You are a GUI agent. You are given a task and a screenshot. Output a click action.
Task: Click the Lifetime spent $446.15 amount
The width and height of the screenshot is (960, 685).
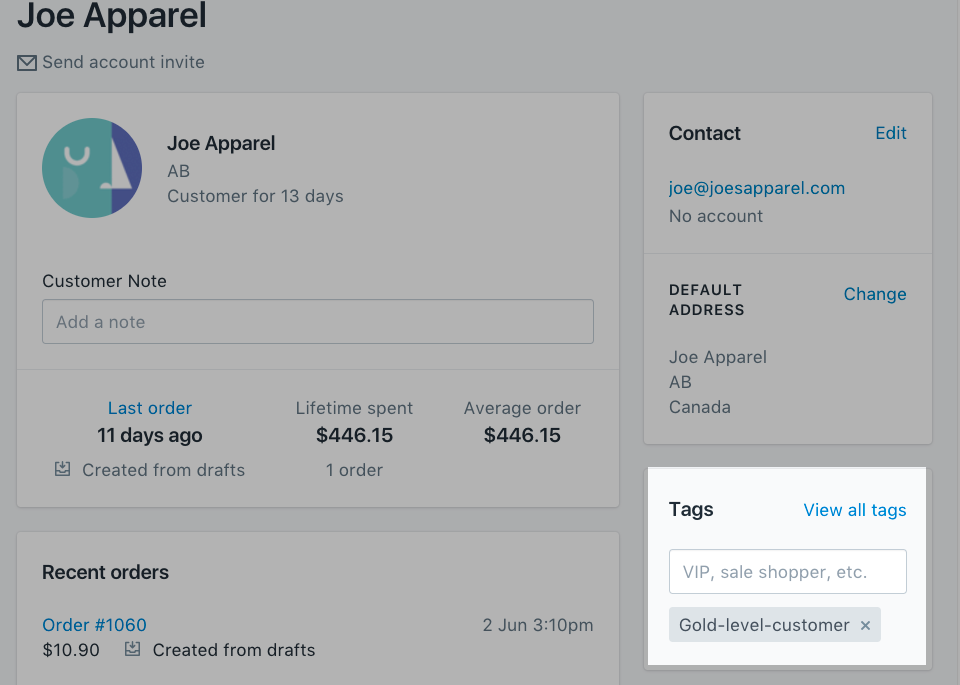[x=354, y=435]
